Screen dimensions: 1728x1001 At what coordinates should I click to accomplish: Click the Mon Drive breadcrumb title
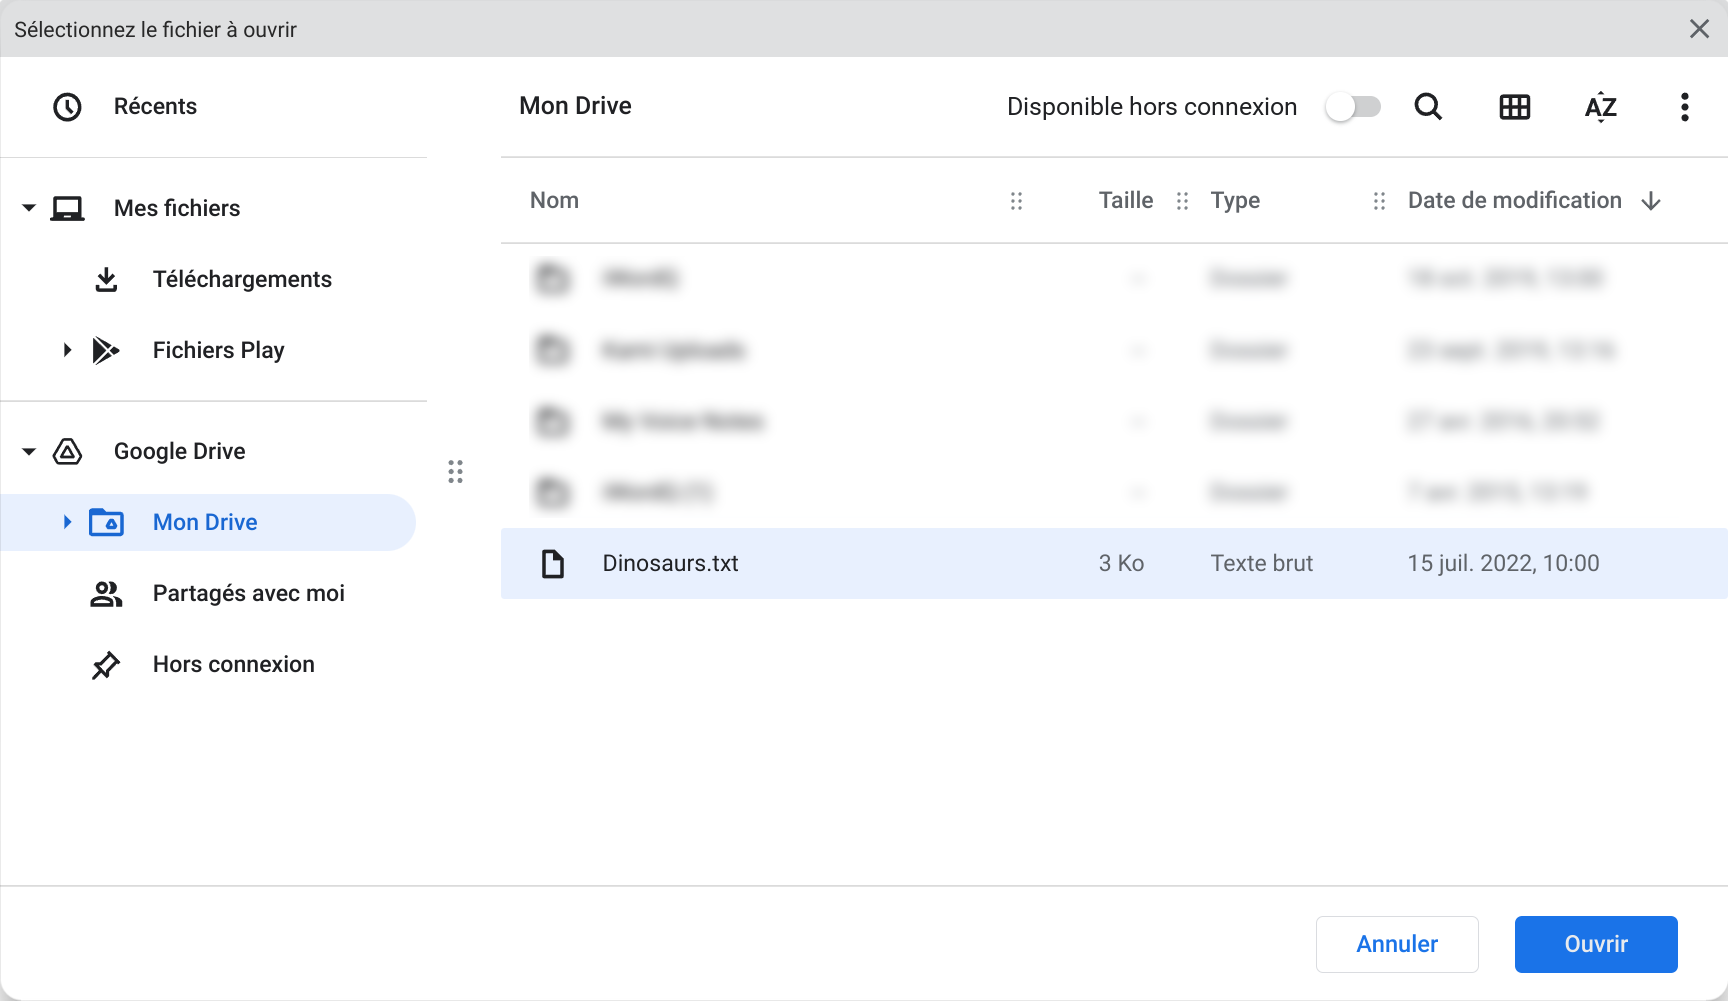tap(575, 106)
